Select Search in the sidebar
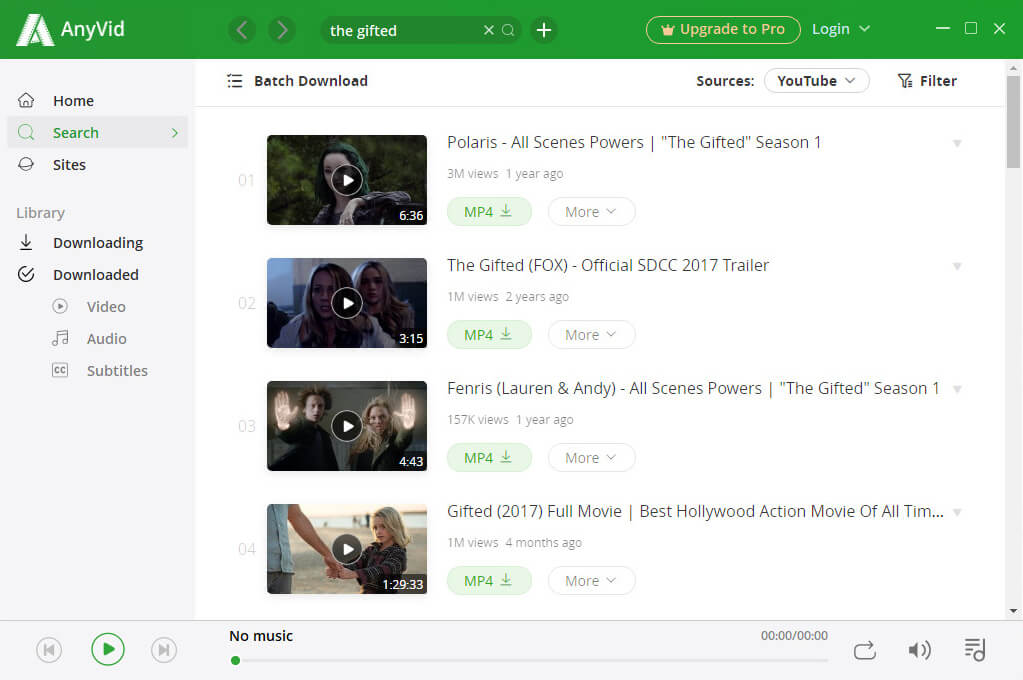Viewport: 1023px width, 680px height. [x=98, y=132]
